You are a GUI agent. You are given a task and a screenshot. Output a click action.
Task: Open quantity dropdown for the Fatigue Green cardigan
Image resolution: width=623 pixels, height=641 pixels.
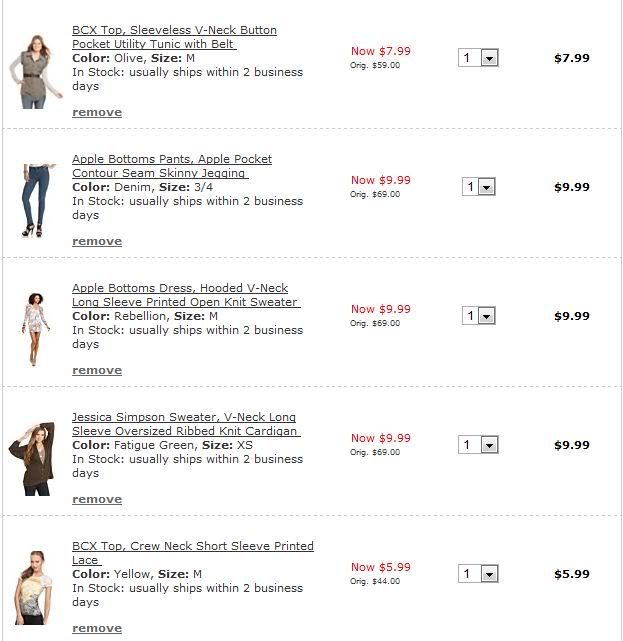[x=479, y=445]
